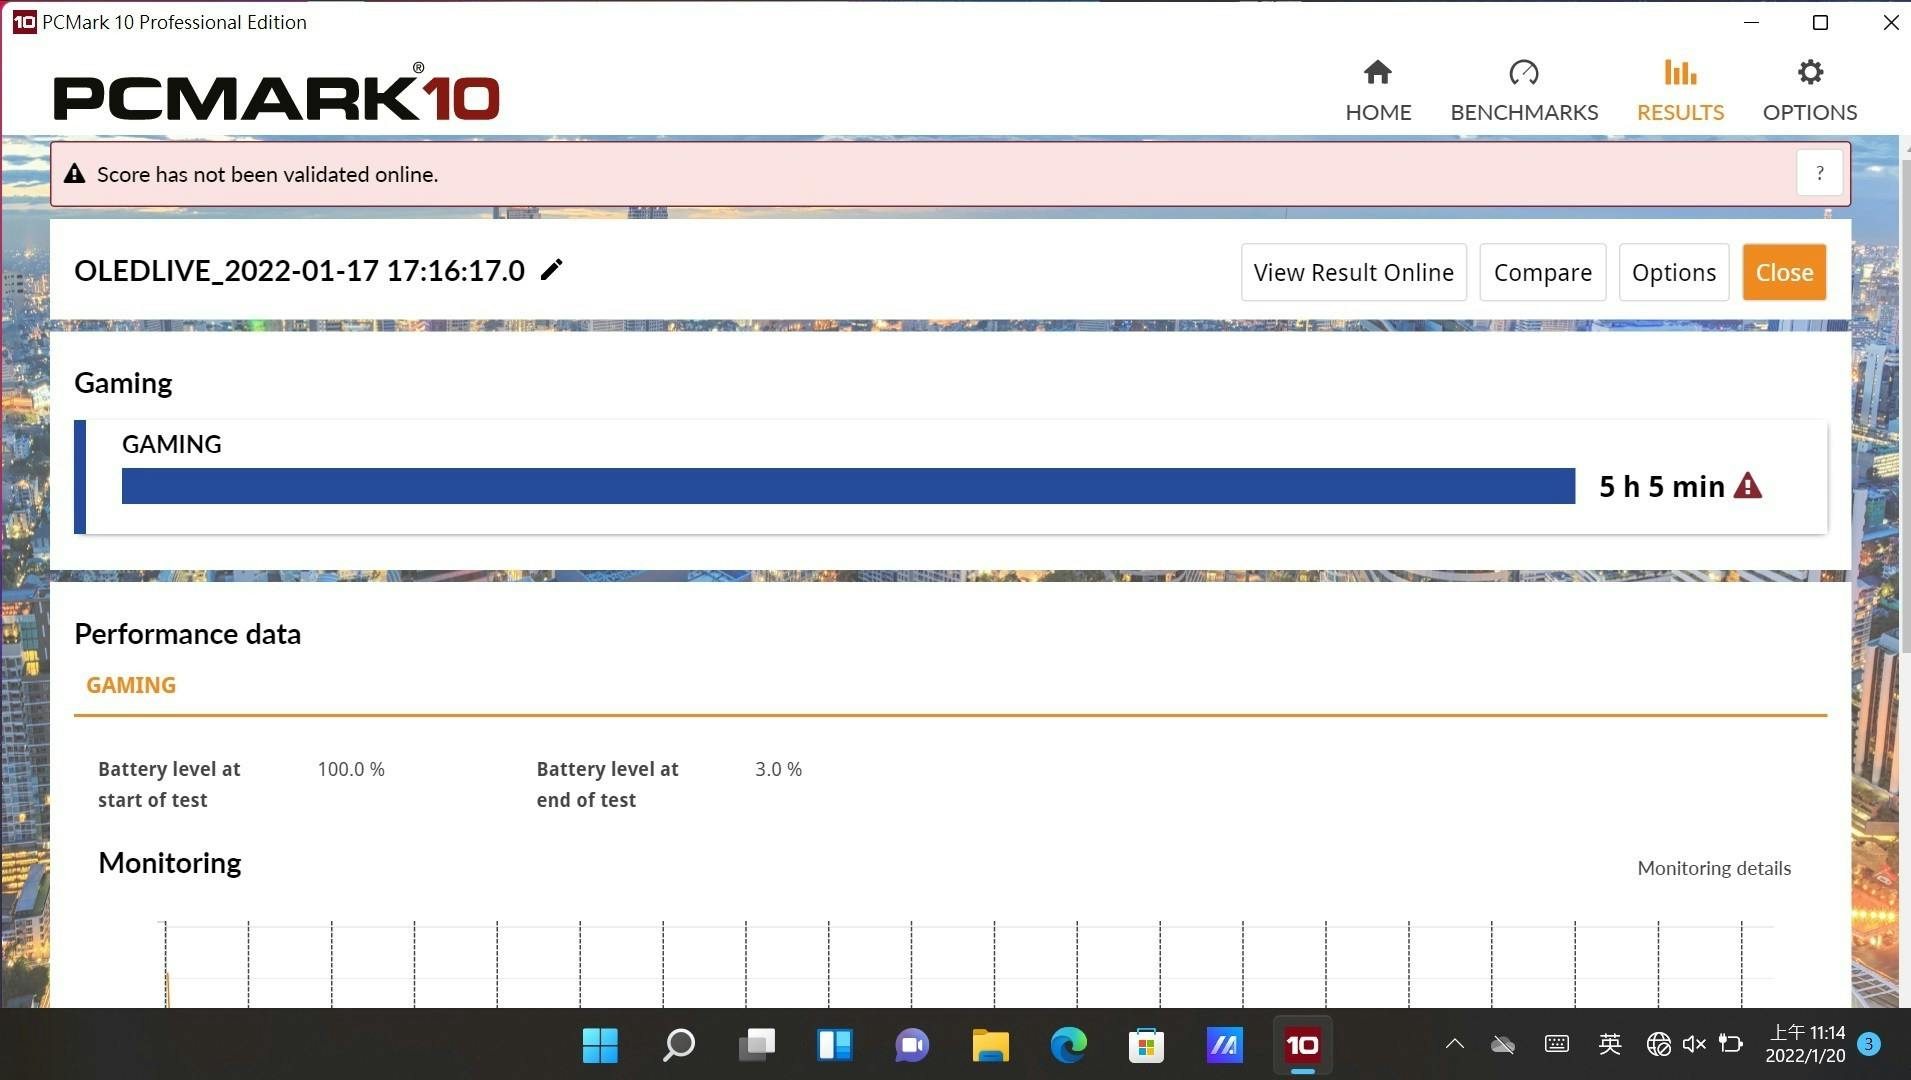Click the monitoring chart area

968,963
